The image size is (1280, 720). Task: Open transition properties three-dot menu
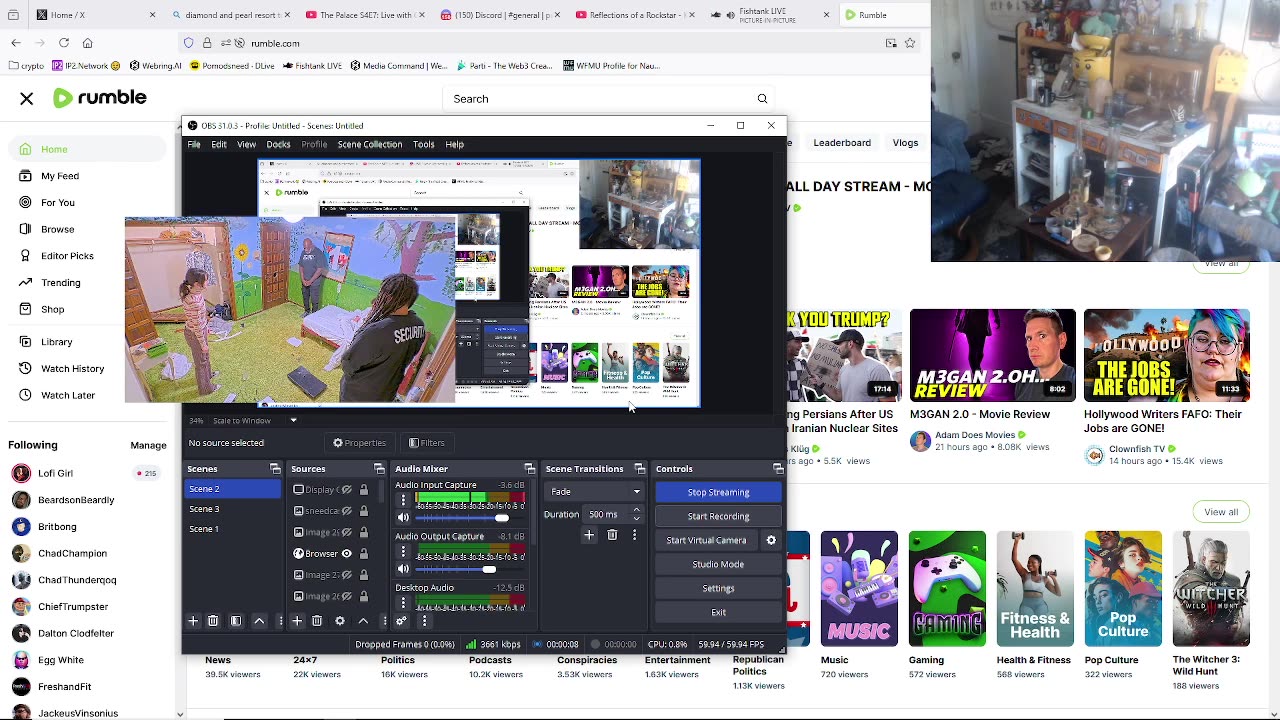(634, 535)
